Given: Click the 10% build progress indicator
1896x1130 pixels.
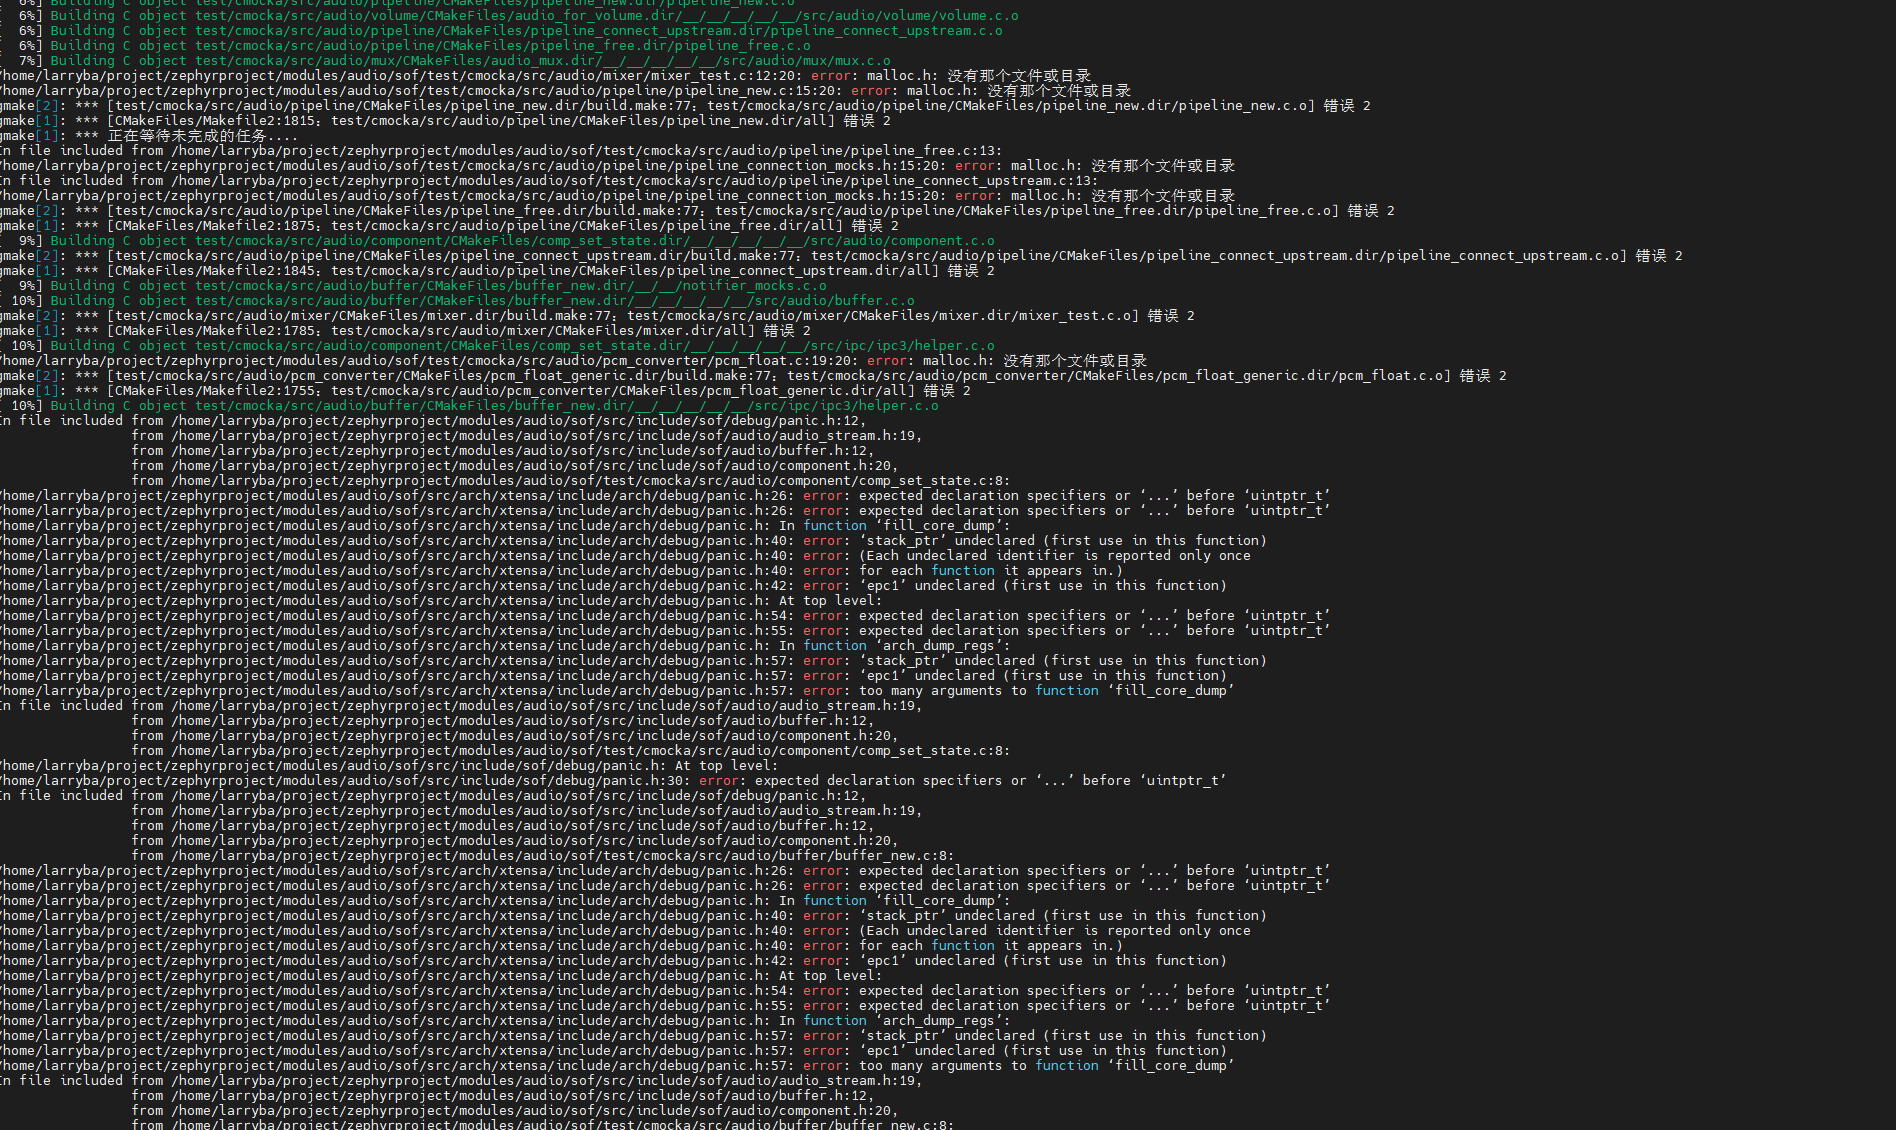Looking at the screenshot, I should point(22,300).
